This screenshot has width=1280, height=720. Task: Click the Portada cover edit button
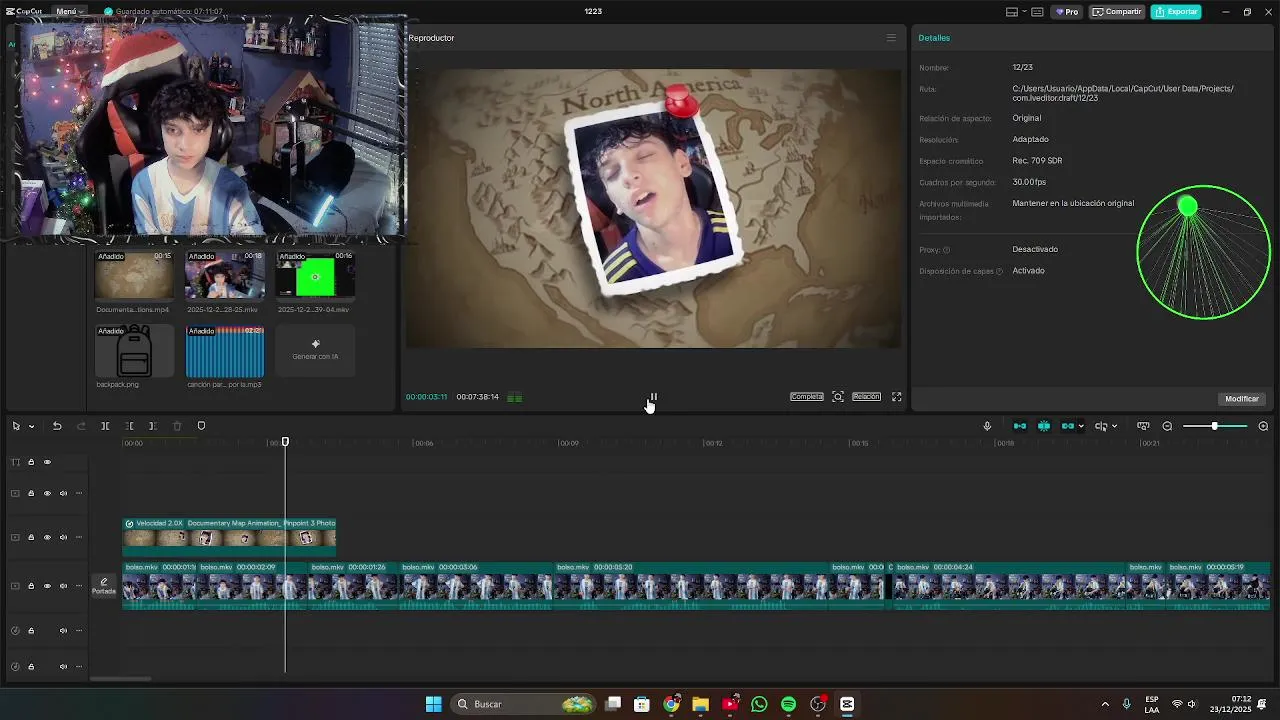pos(104,586)
